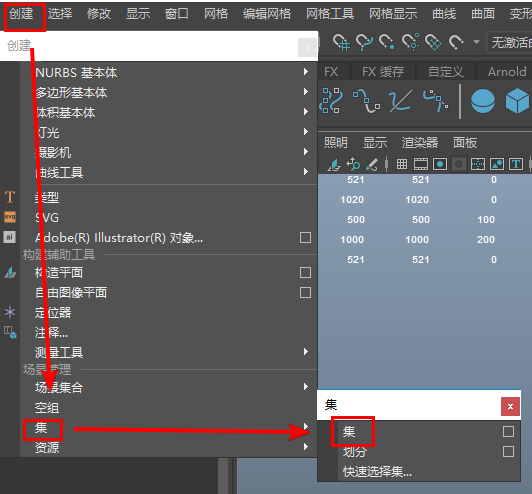This screenshot has width=532, height=494.
Task: Select the polygon sphere shelf icon
Action: tap(482, 101)
